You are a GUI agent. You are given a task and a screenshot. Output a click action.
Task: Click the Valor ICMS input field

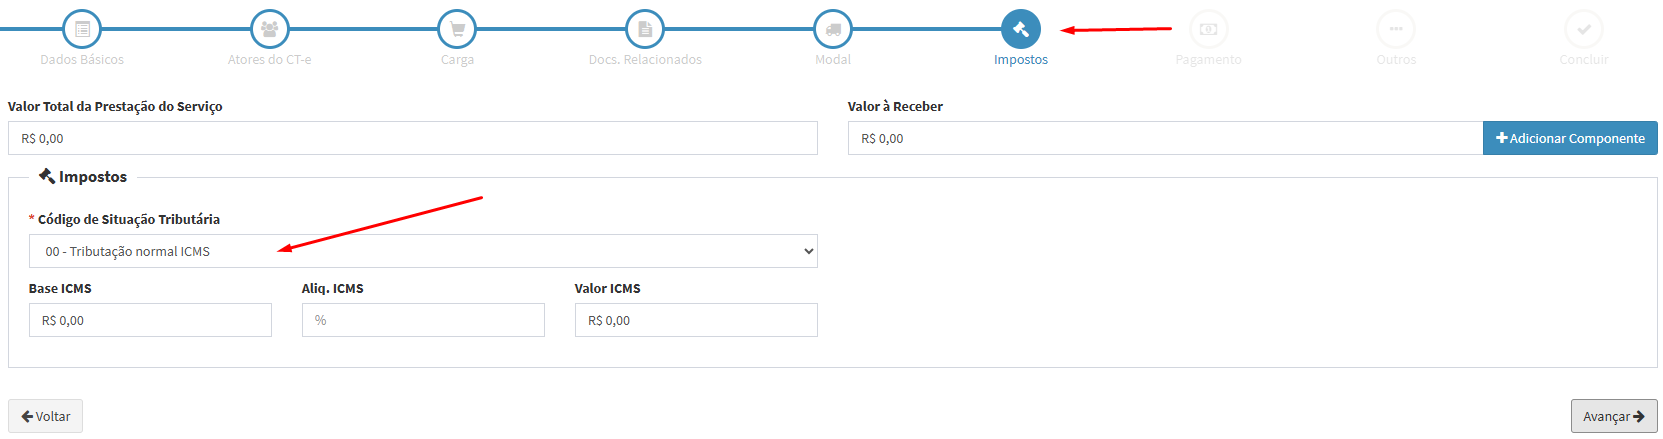coord(696,320)
